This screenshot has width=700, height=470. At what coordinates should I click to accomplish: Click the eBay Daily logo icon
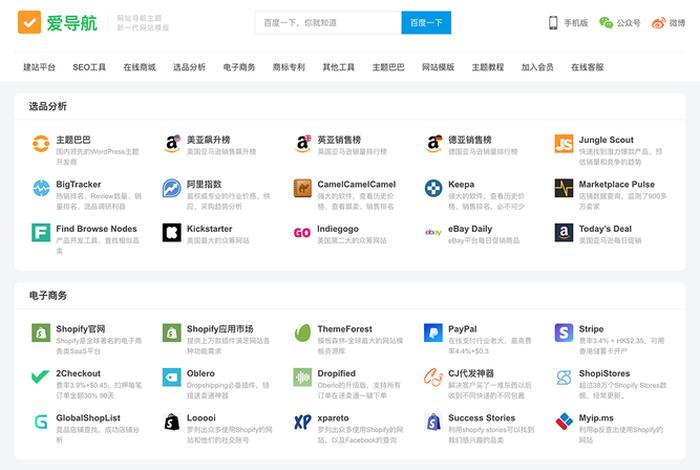[433, 232]
